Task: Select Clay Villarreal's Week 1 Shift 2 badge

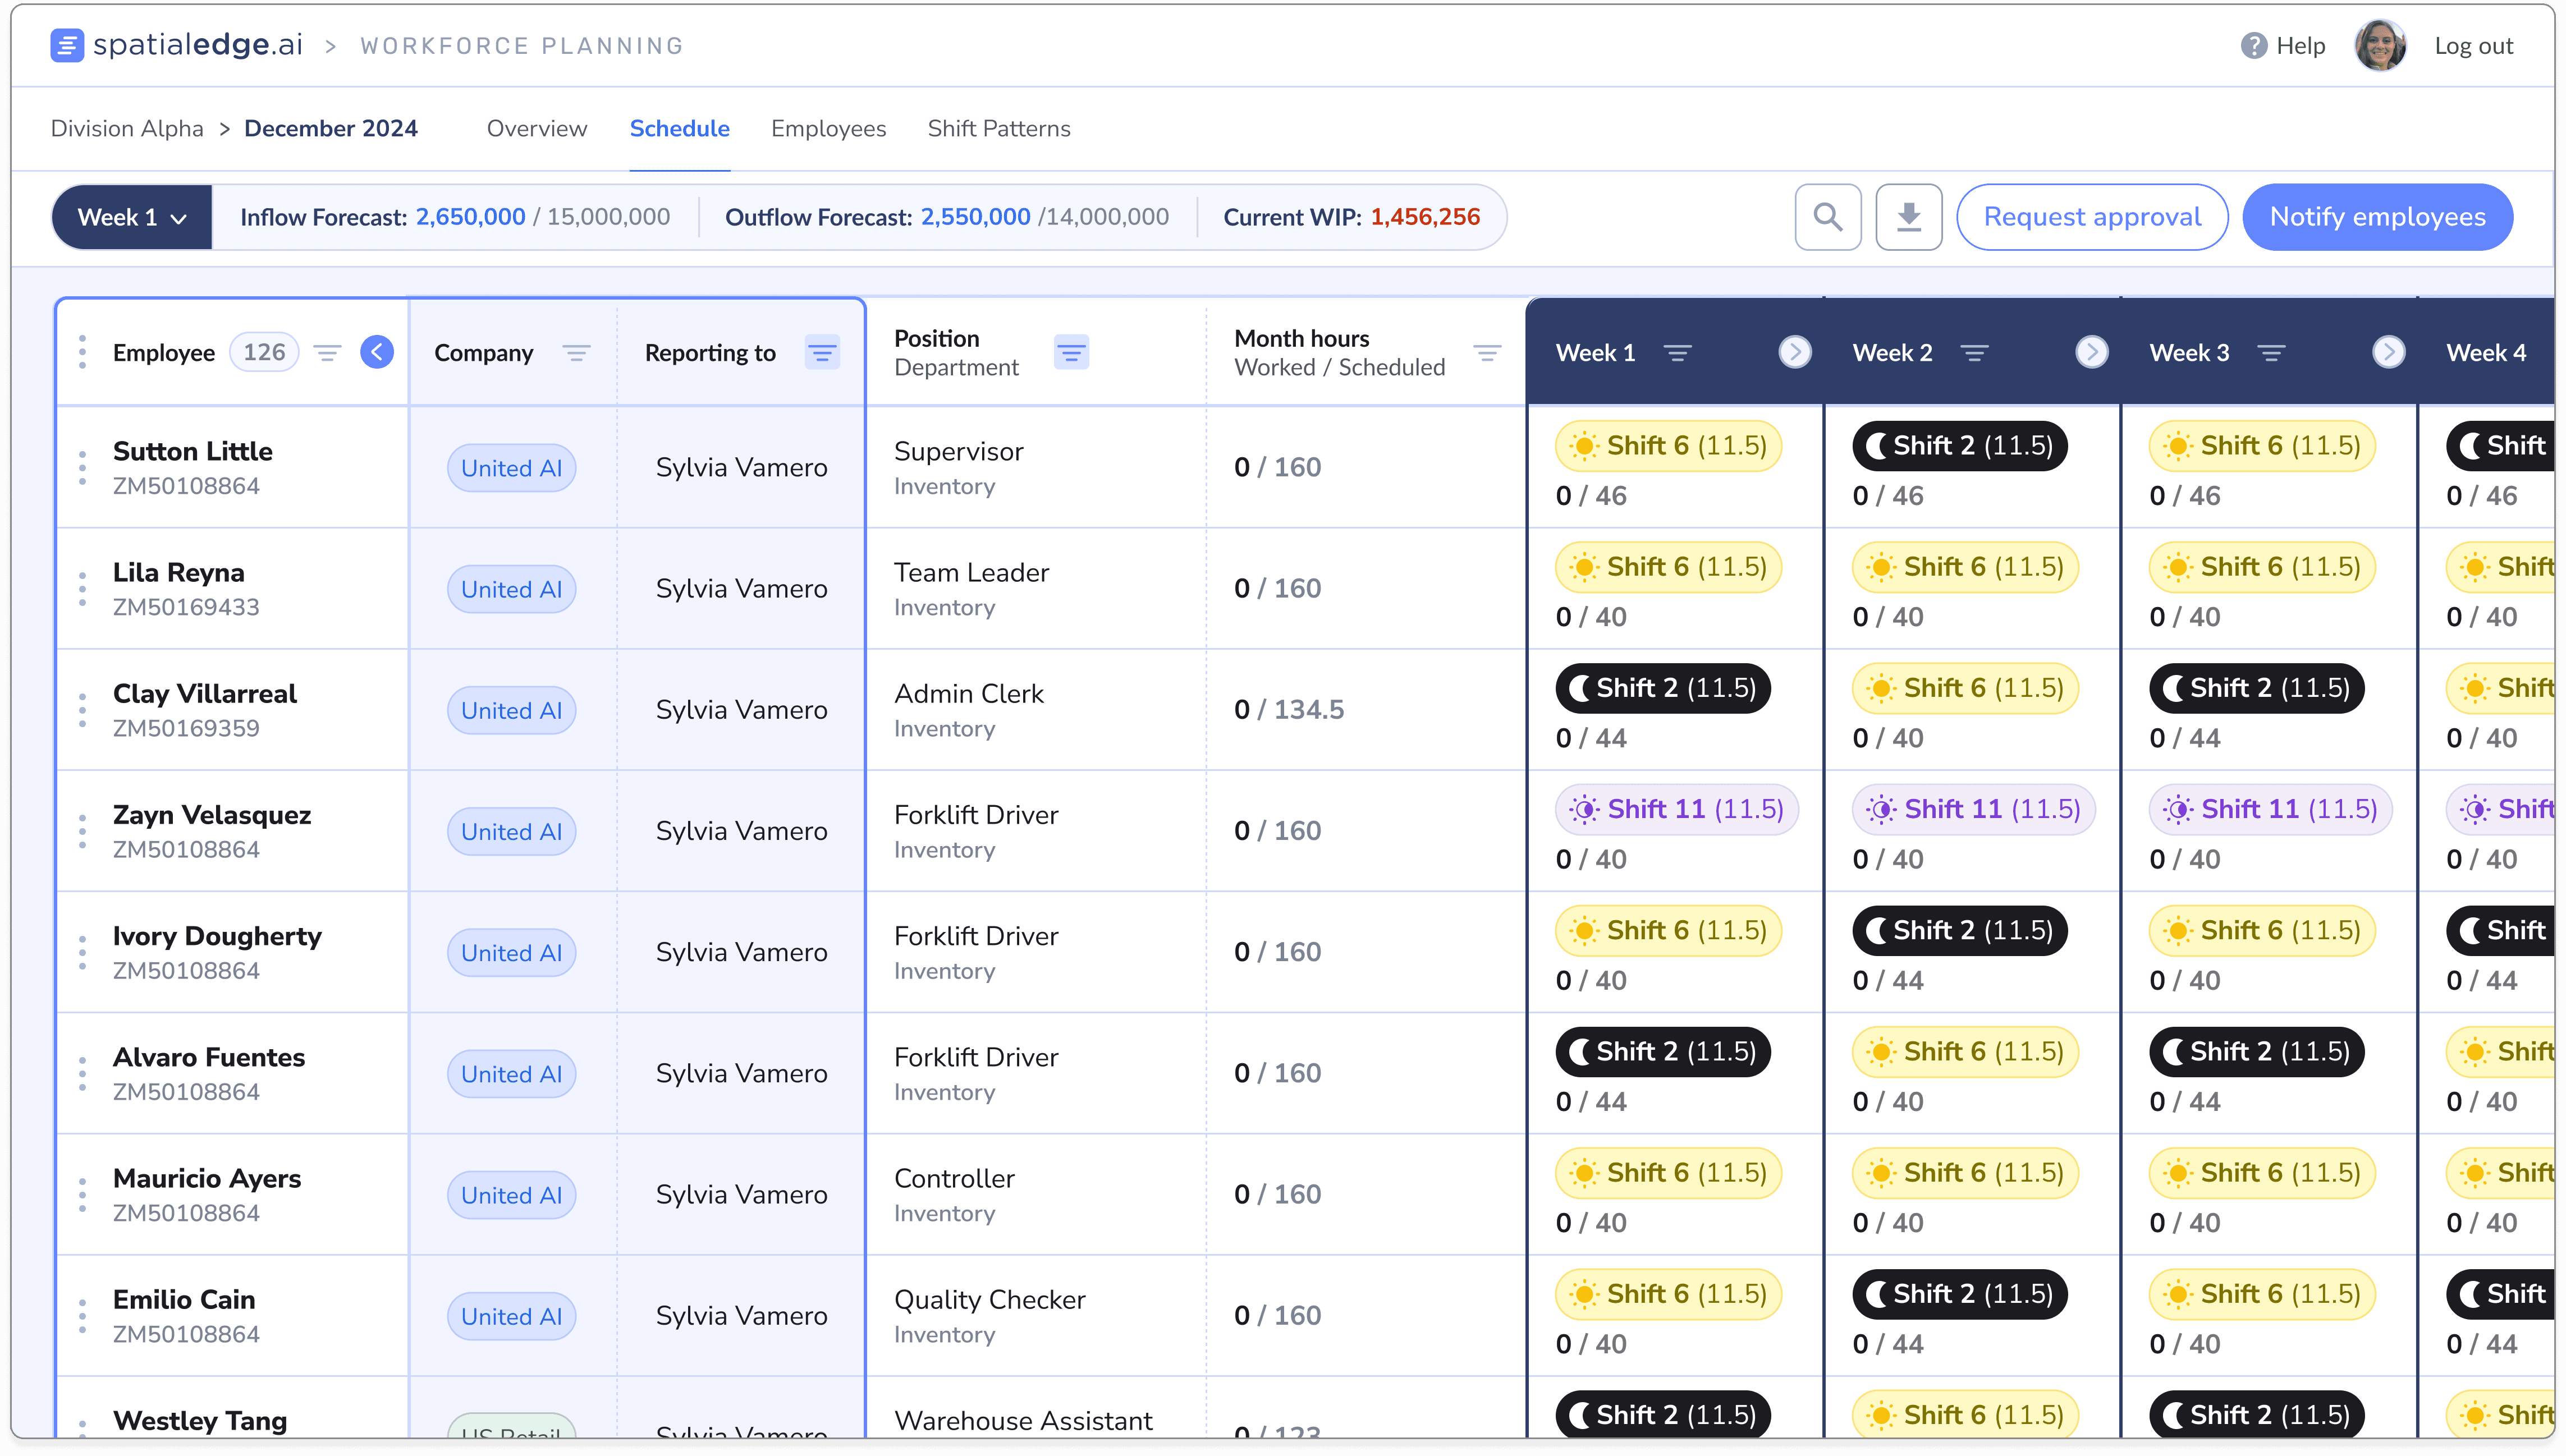Action: (1663, 688)
